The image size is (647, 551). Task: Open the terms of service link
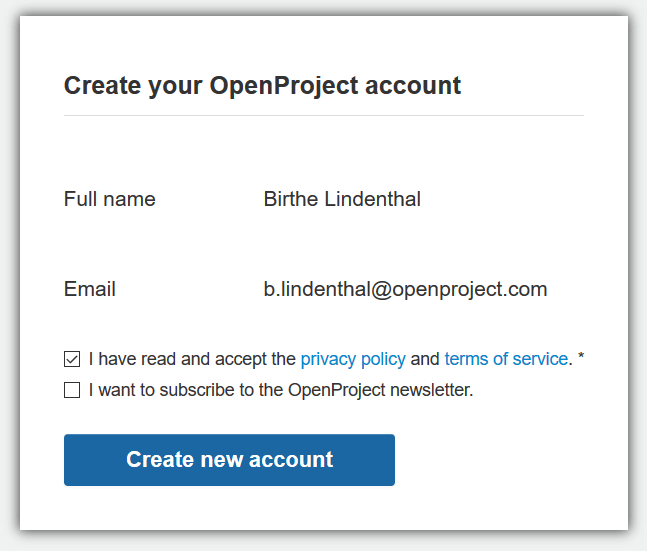[506, 359]
